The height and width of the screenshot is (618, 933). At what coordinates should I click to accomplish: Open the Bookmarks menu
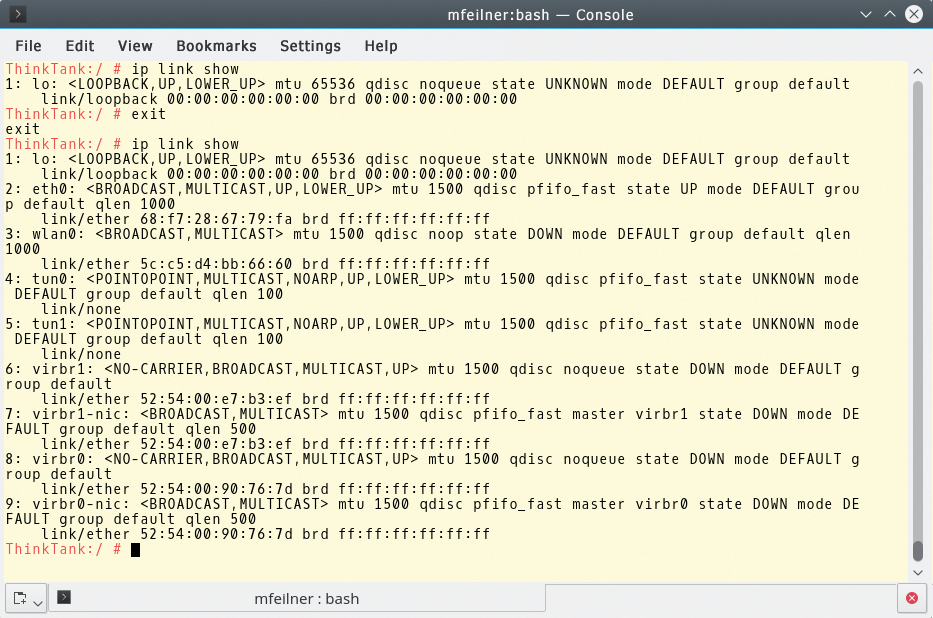pyautogui.click(x=216, y=46)
